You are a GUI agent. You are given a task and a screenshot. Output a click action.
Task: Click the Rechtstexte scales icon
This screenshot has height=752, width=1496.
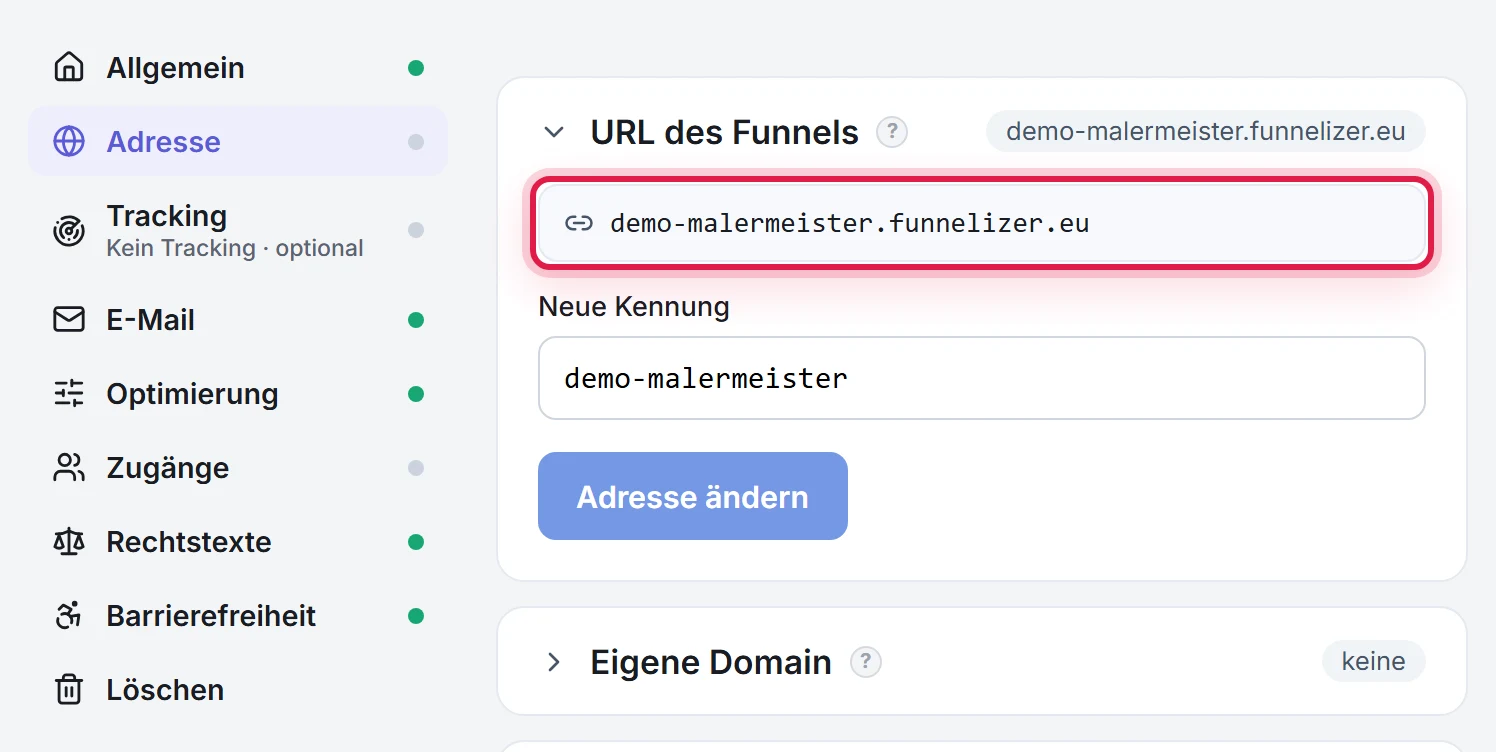pyautogui.click(x=69, y=542)
